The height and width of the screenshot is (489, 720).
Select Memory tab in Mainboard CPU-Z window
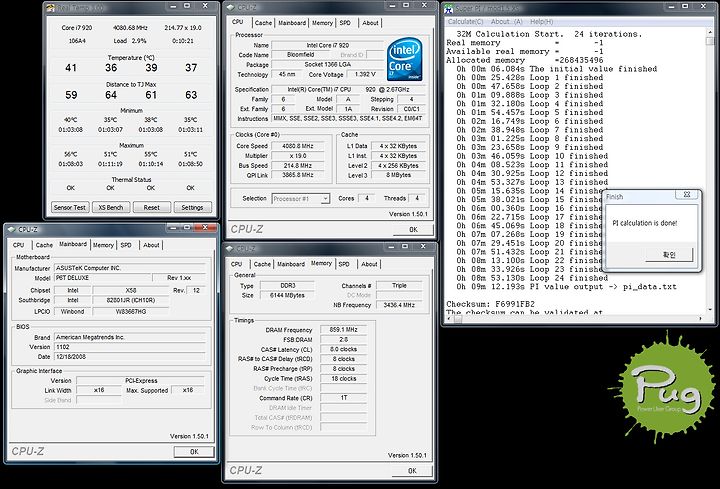pos(103,245)
